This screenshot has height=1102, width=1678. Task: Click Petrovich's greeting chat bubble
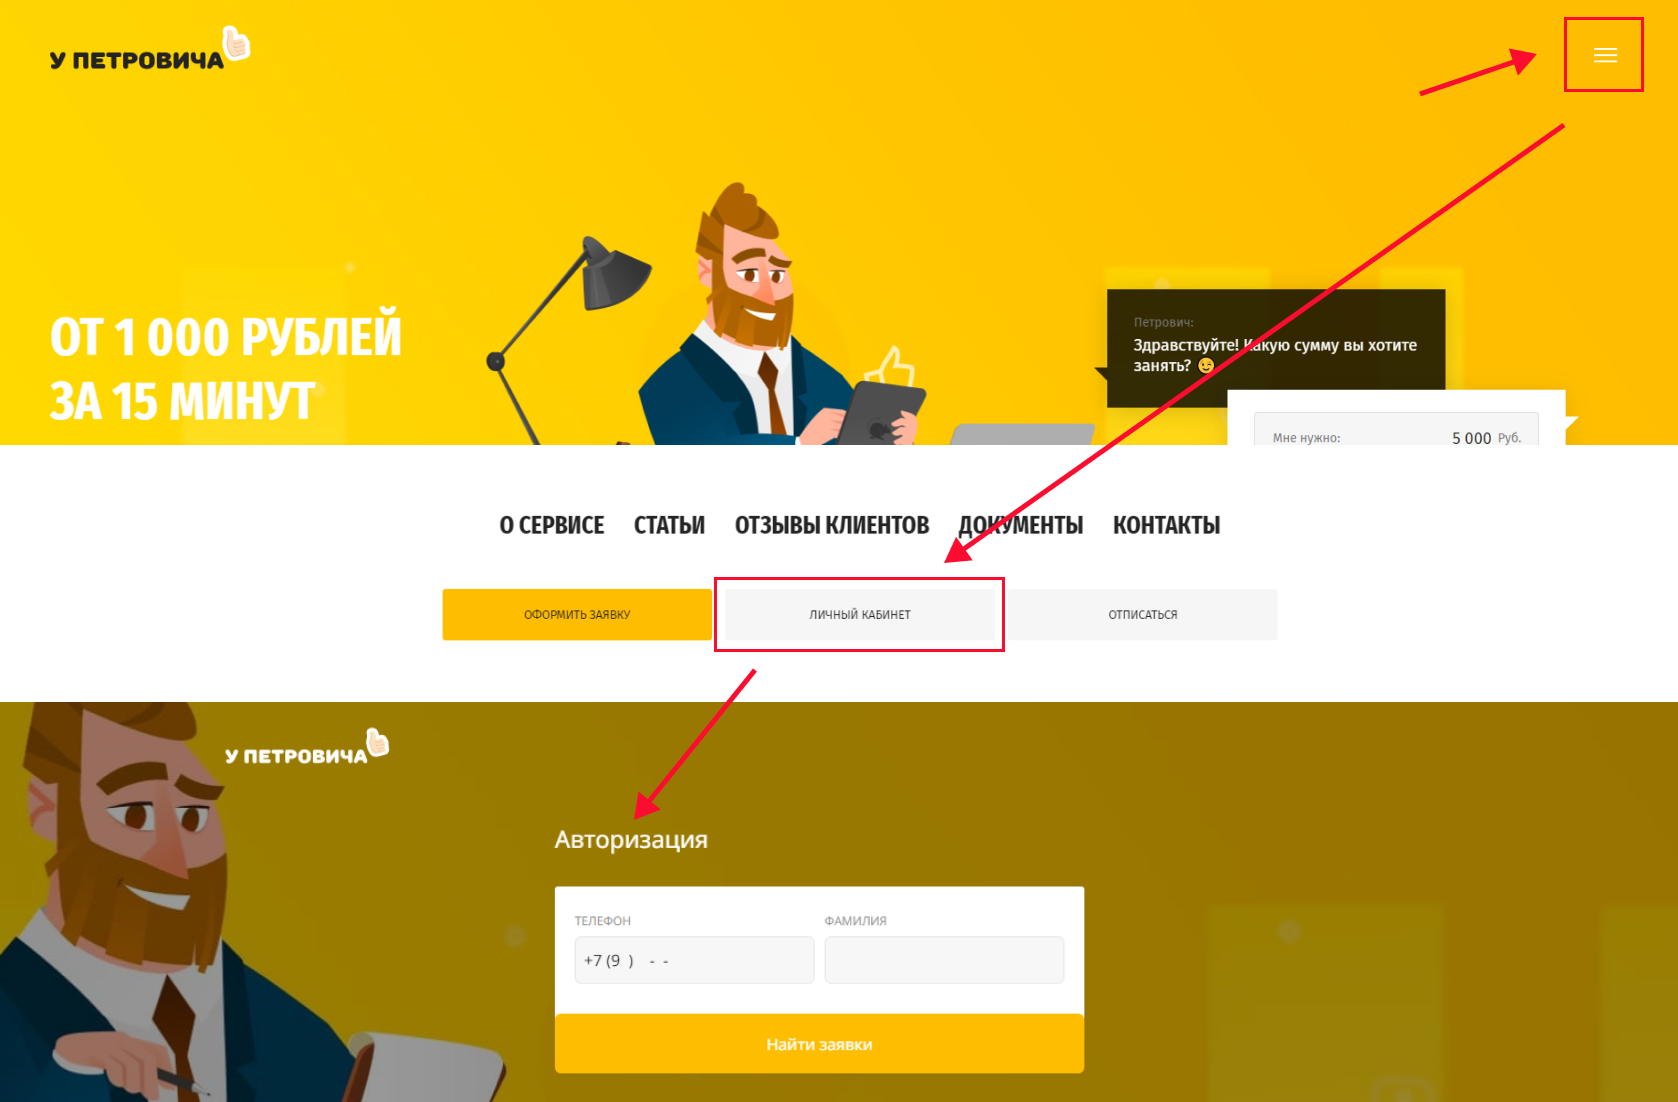pyautogui.click(x=1276, y=348)
